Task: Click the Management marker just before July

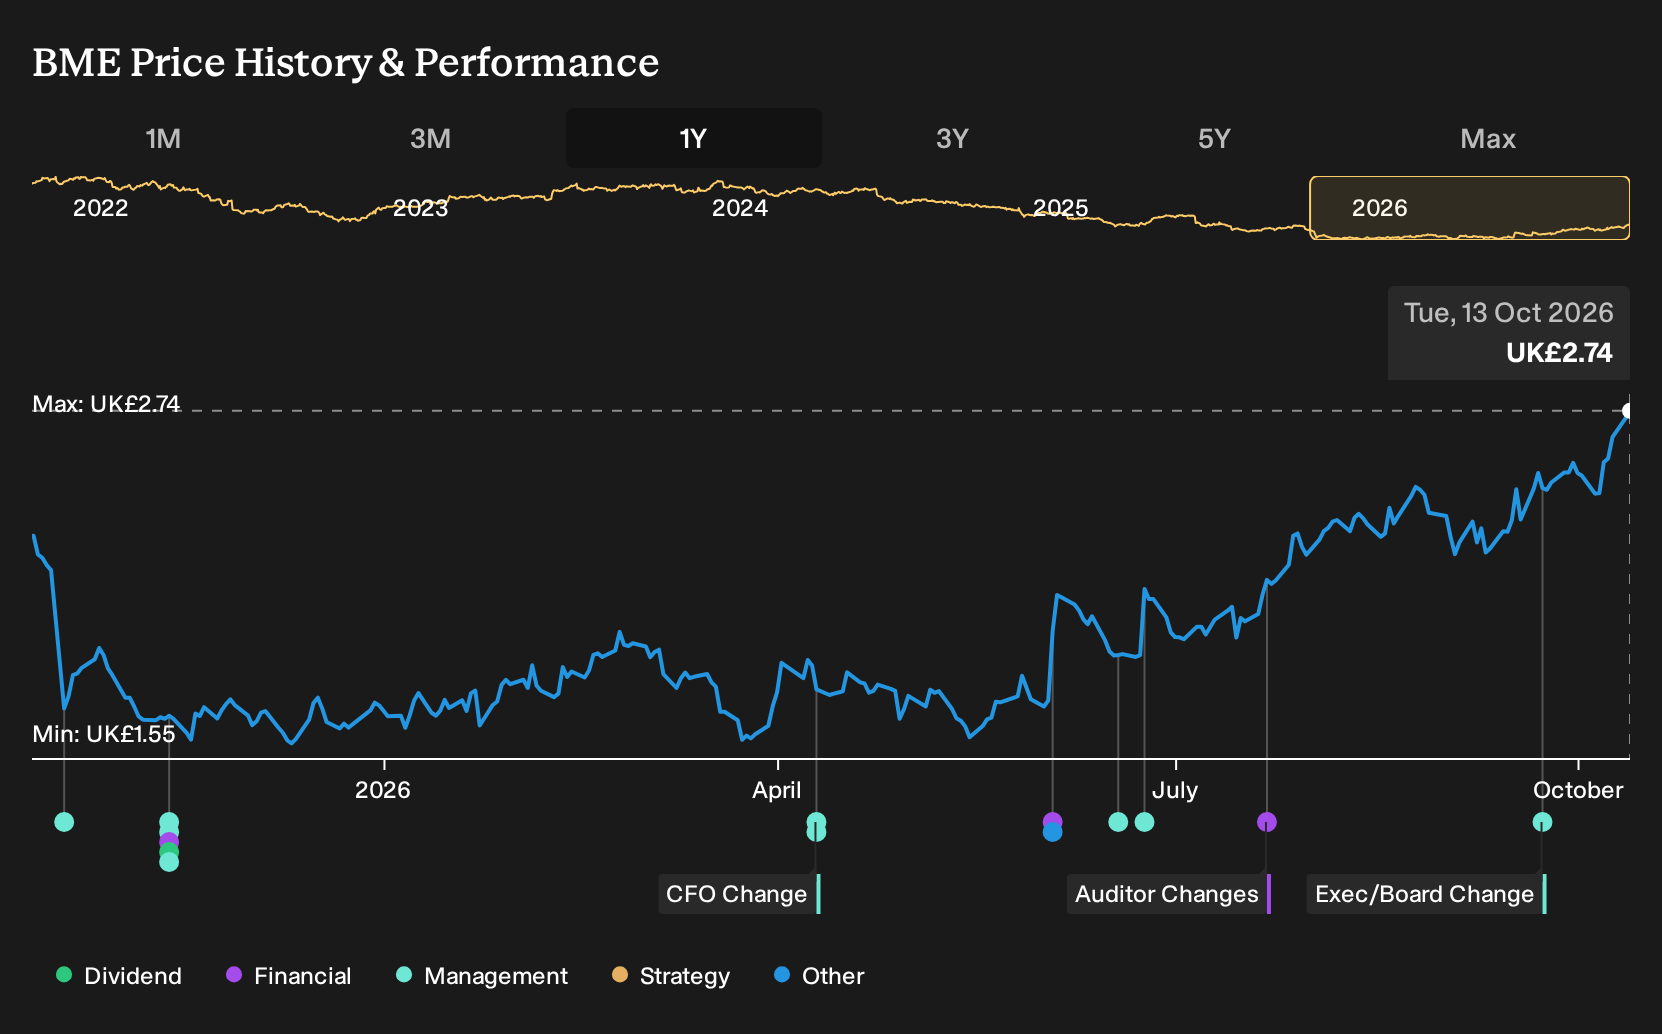Action: pyautogui.click(x=1145, y=822)
